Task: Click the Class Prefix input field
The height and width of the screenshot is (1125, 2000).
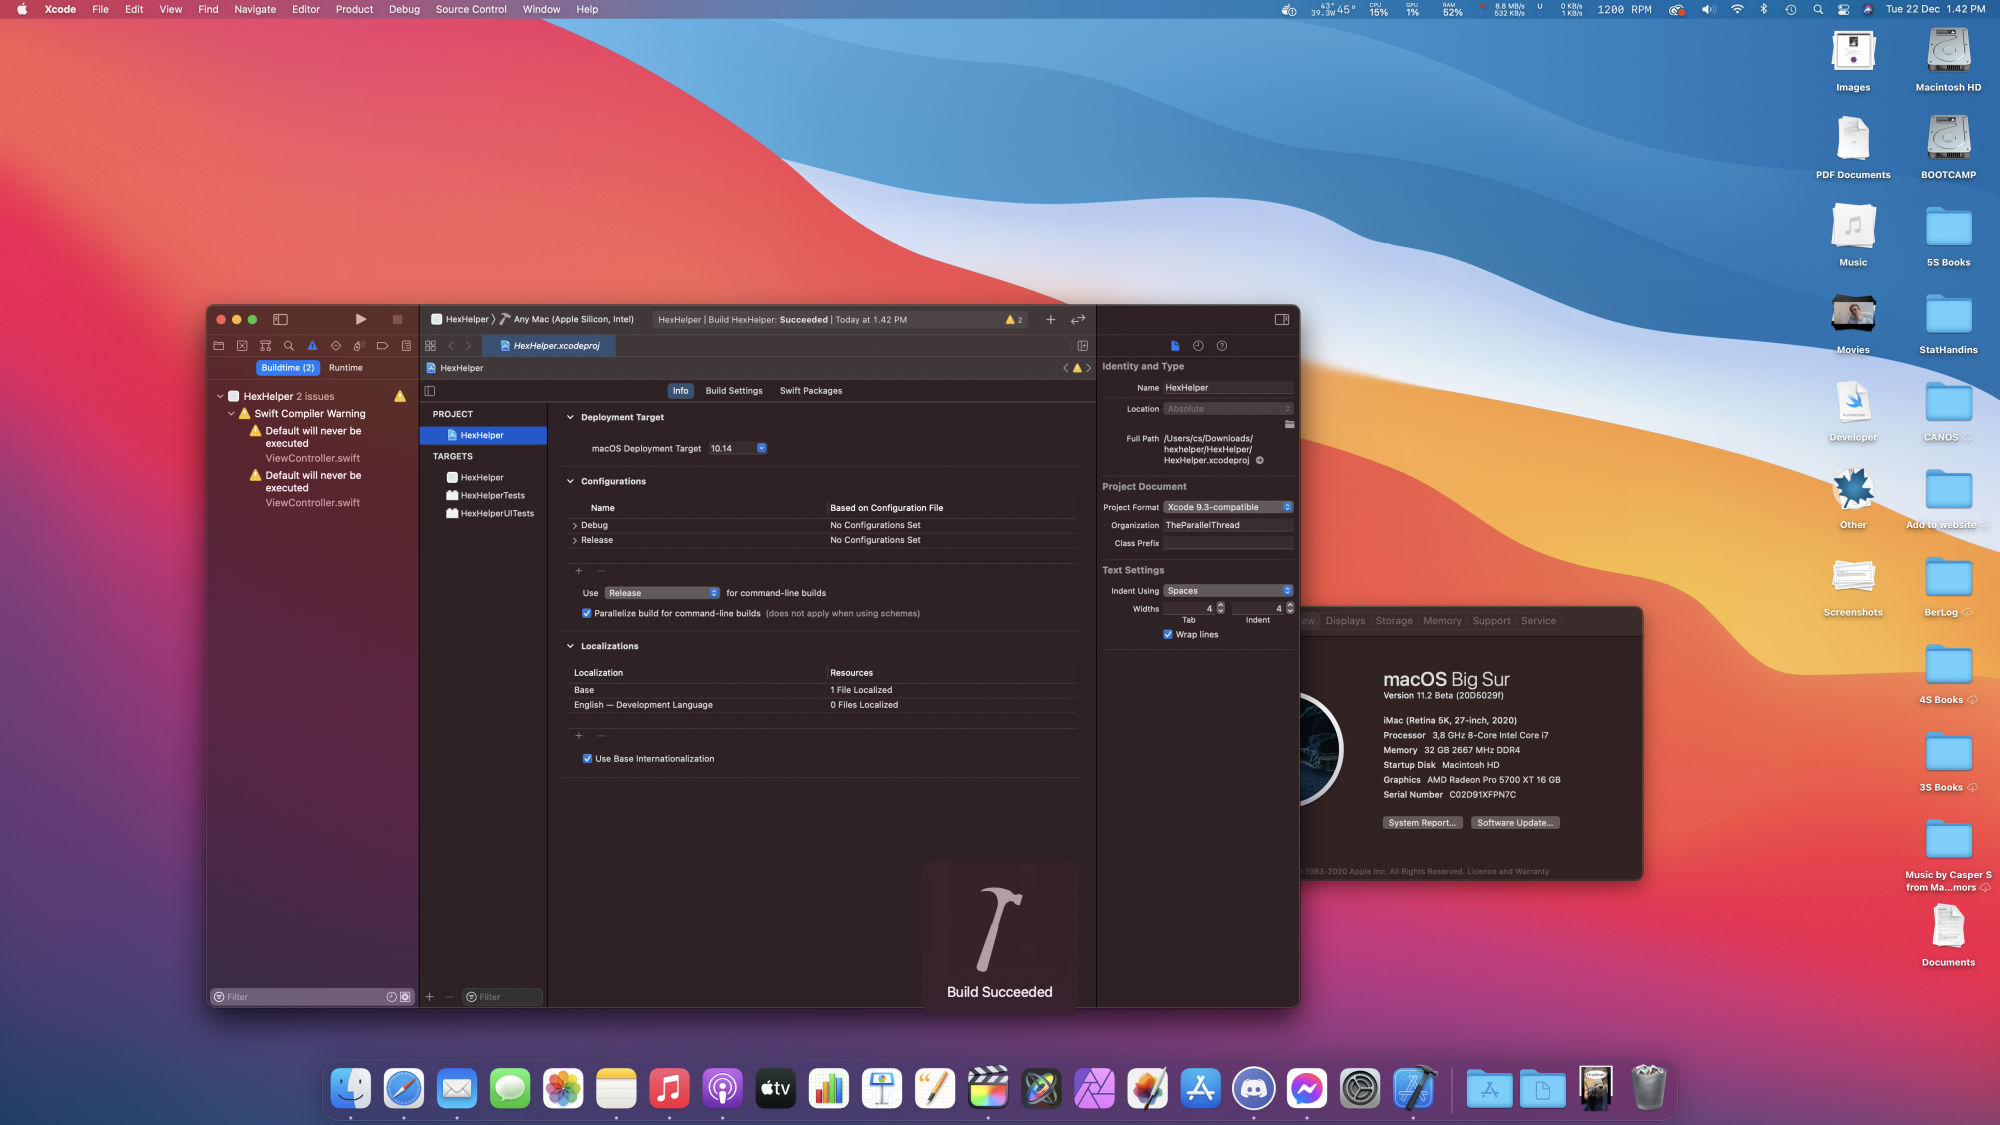Action: (x=1228, y=544)
